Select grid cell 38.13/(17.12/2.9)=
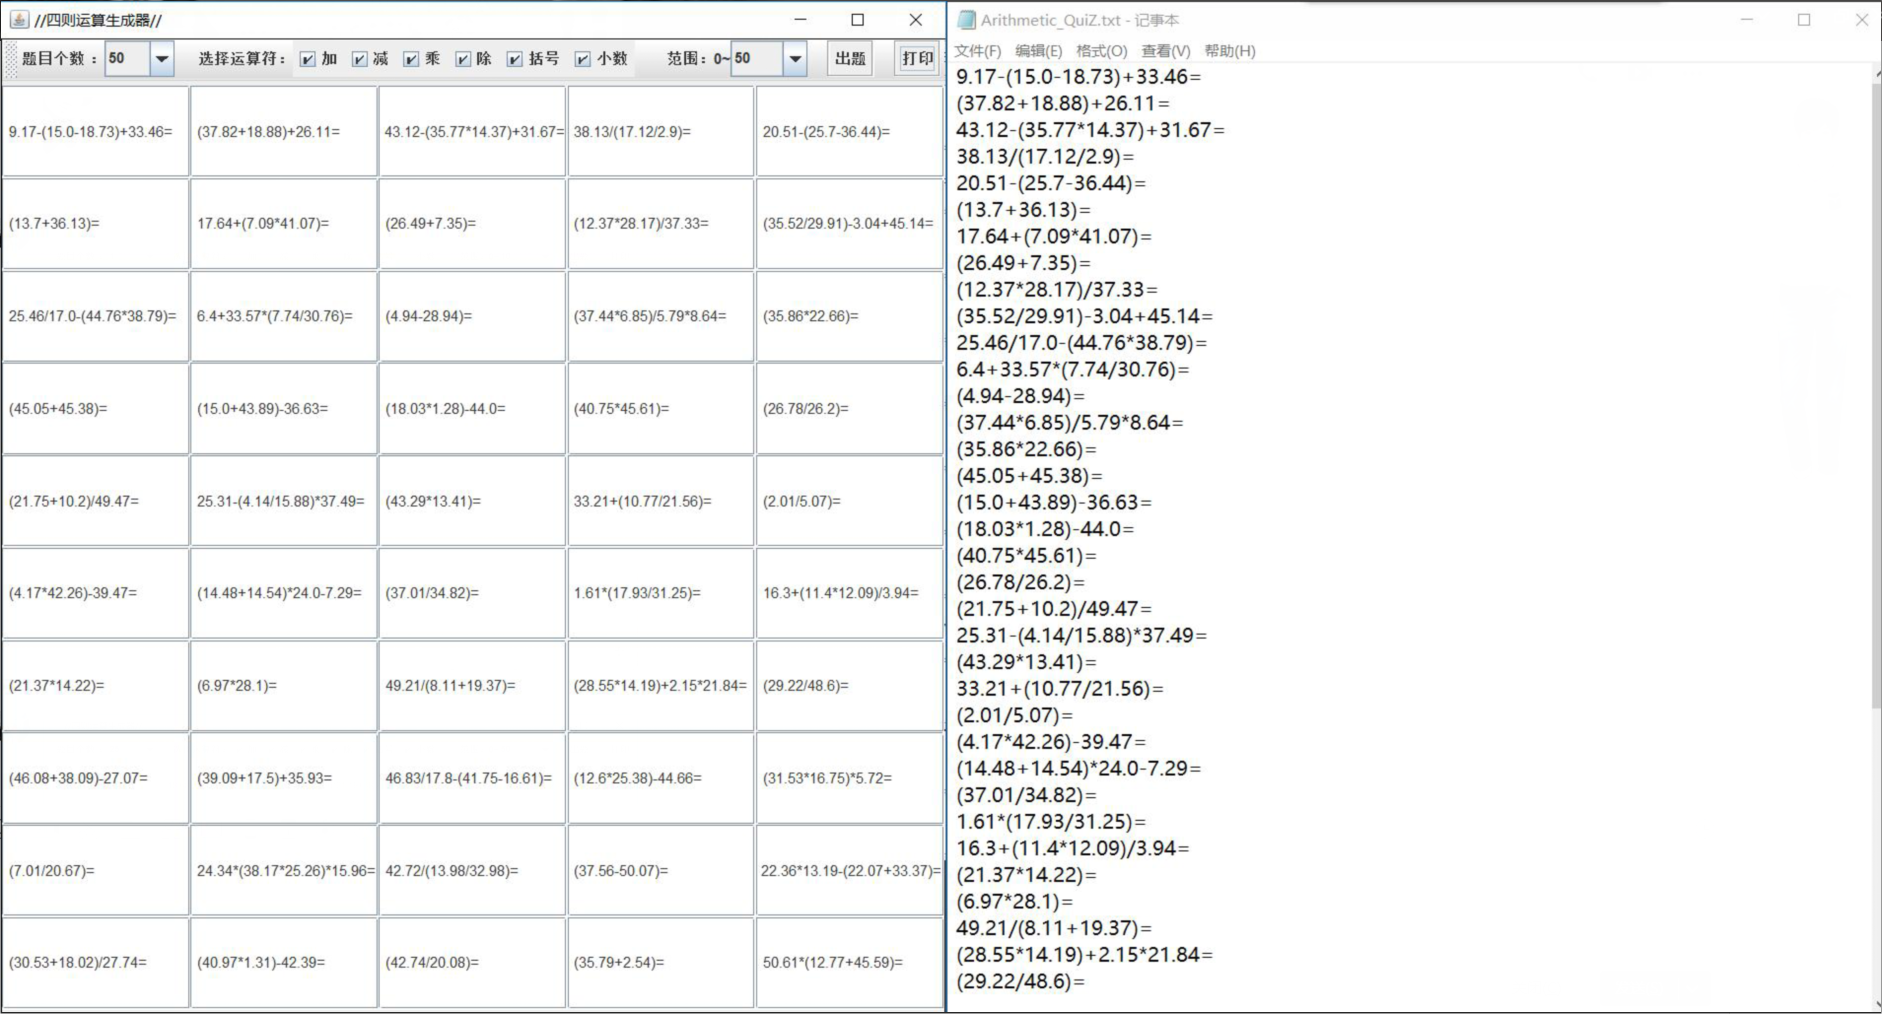Image resolution: width=1882 pixels, height=1014 pixels. point(661,131)
